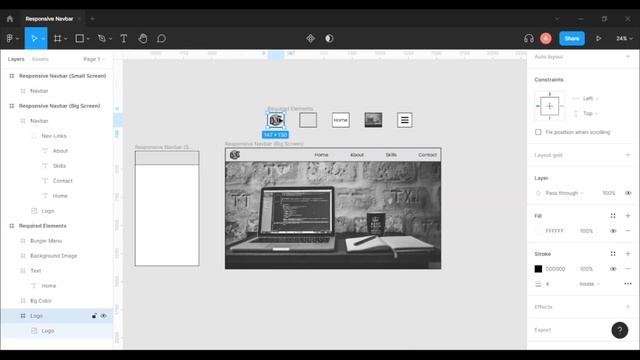This screenshot has height=360, width=640.
Task: Open the zoom level 24% dropdown
Action: tap(624, 38)
